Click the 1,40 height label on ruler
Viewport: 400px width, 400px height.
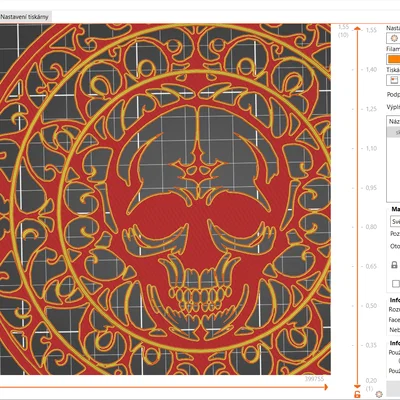point(371,69)
